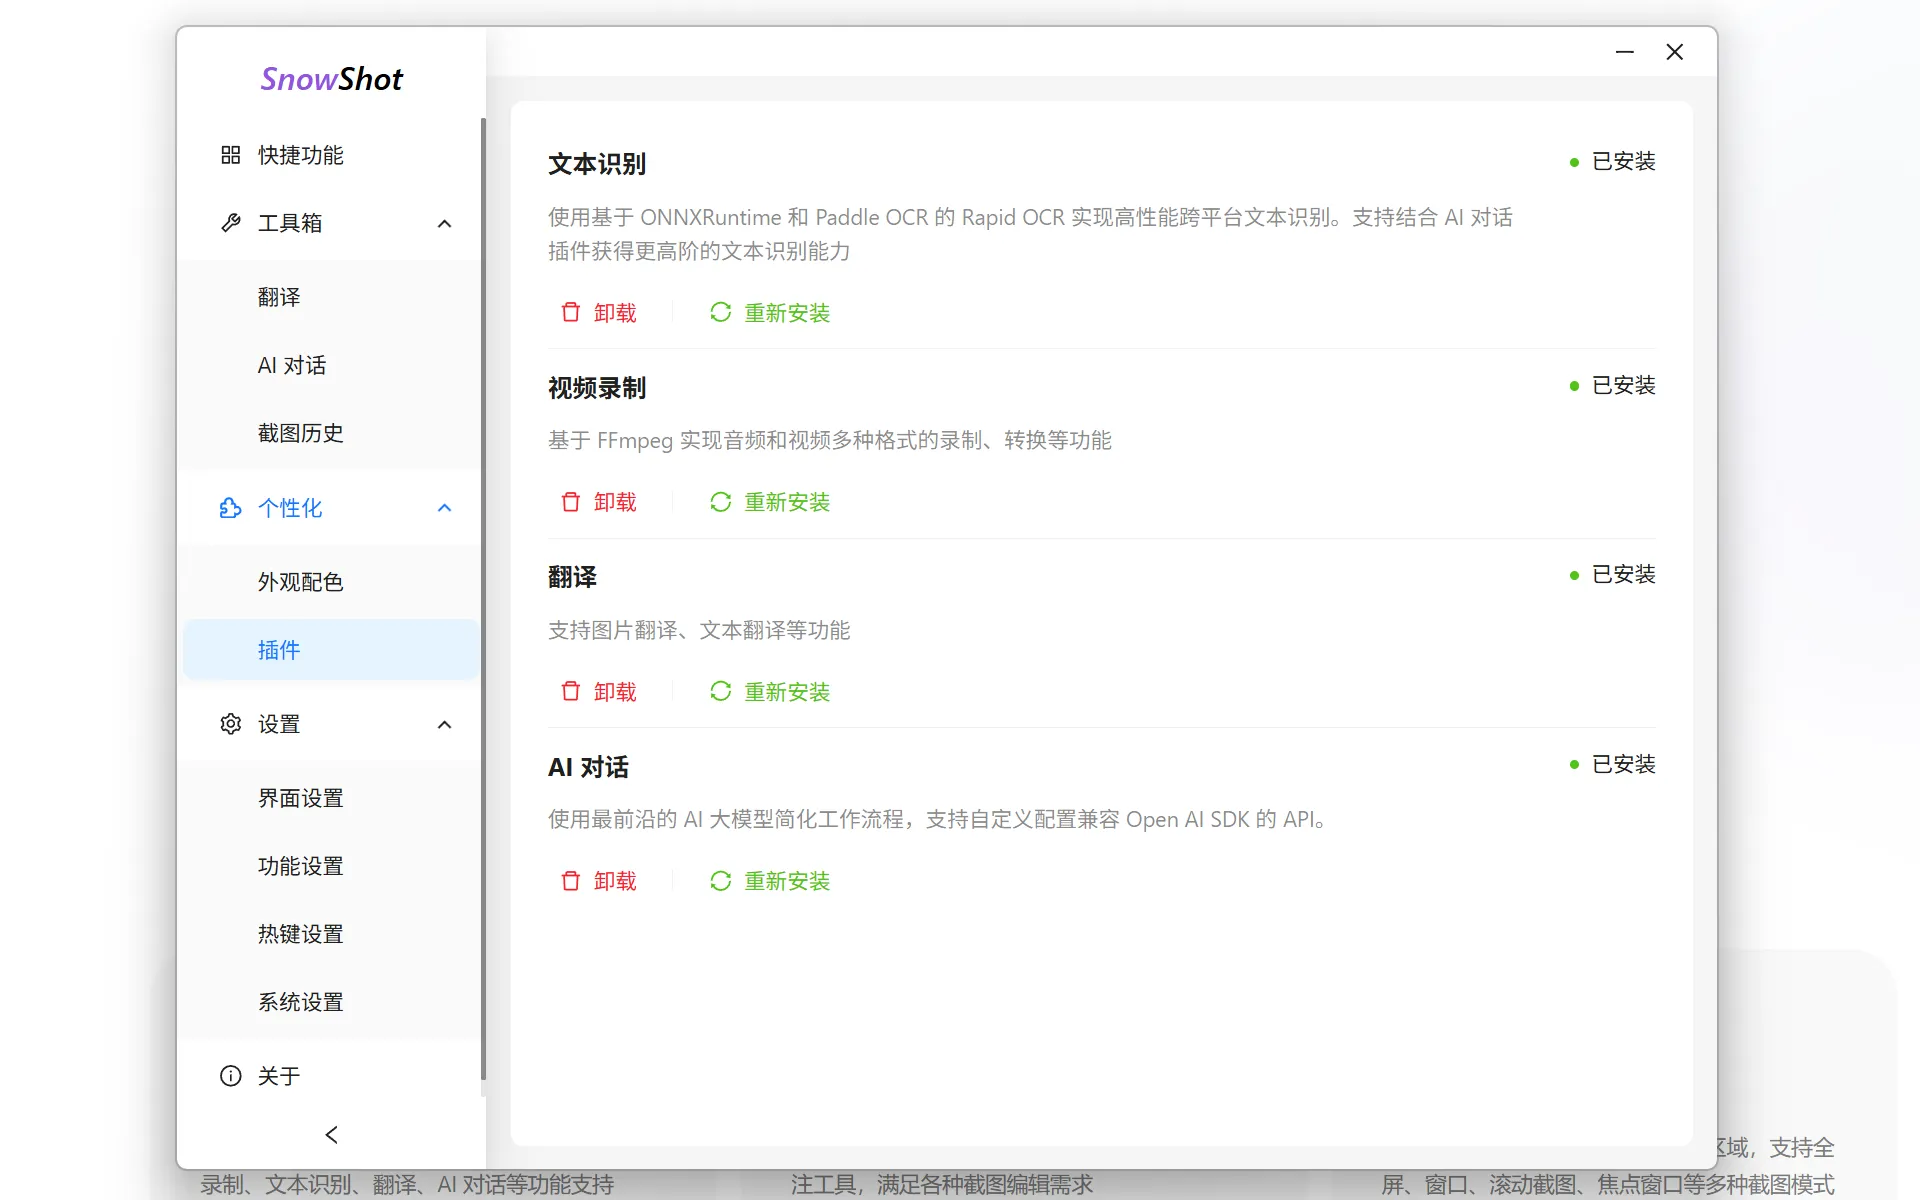Image resolution: width=1920 pixels, height=1200 pixels.
Task: Click 卸载 for the 视频录制 plugin
Action: click(x=615, y=502)
